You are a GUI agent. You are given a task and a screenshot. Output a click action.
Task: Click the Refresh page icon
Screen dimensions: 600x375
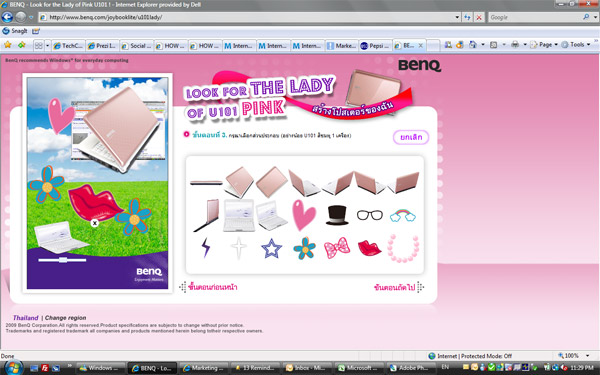click(x=467, y=17)
